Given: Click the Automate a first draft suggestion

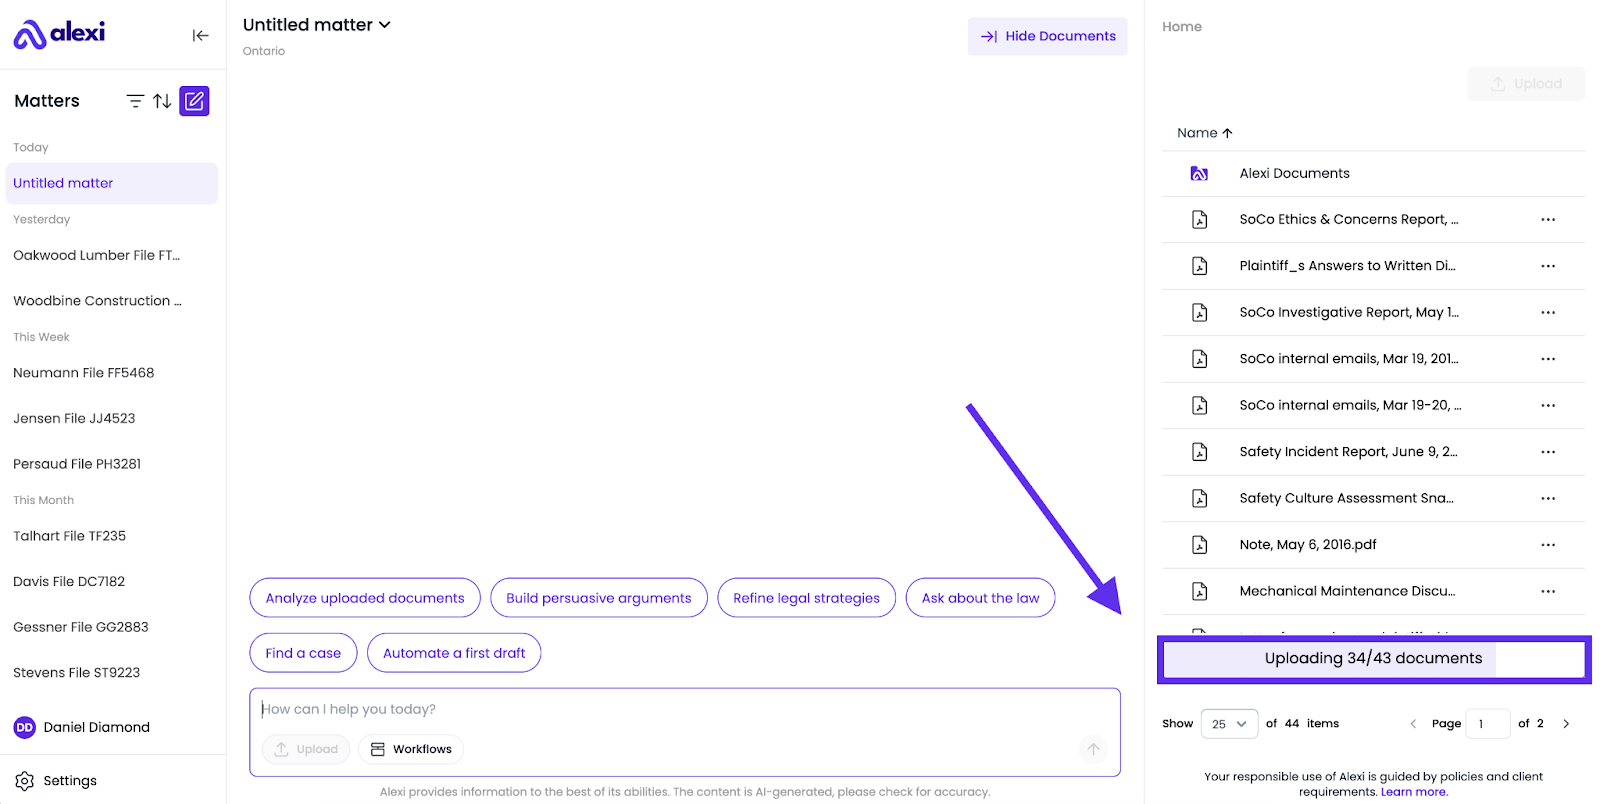Looking at the screenshot, I should tap(454, 653).
